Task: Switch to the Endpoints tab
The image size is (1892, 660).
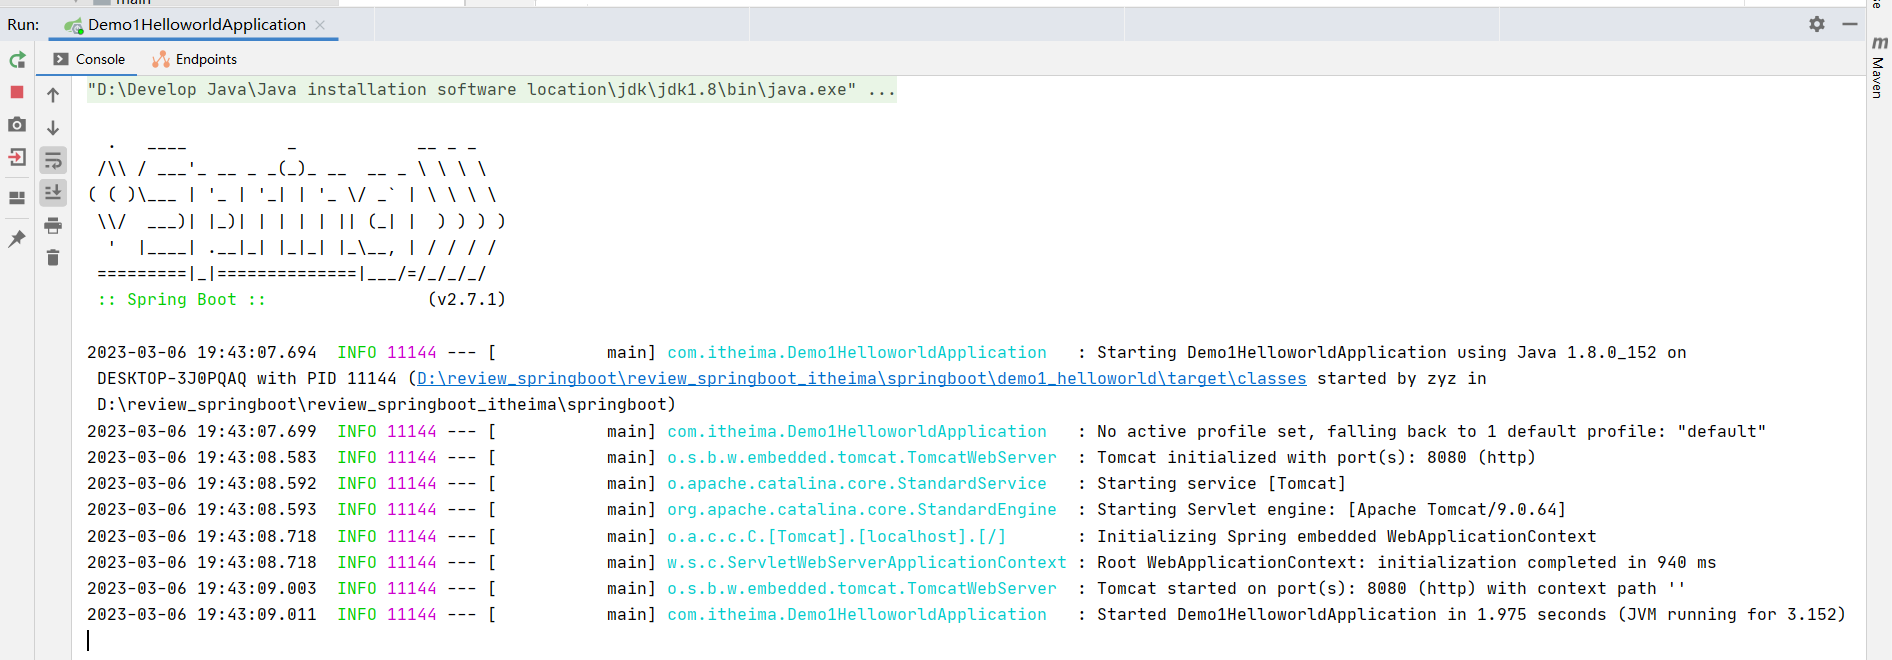Action: [195, 59]
